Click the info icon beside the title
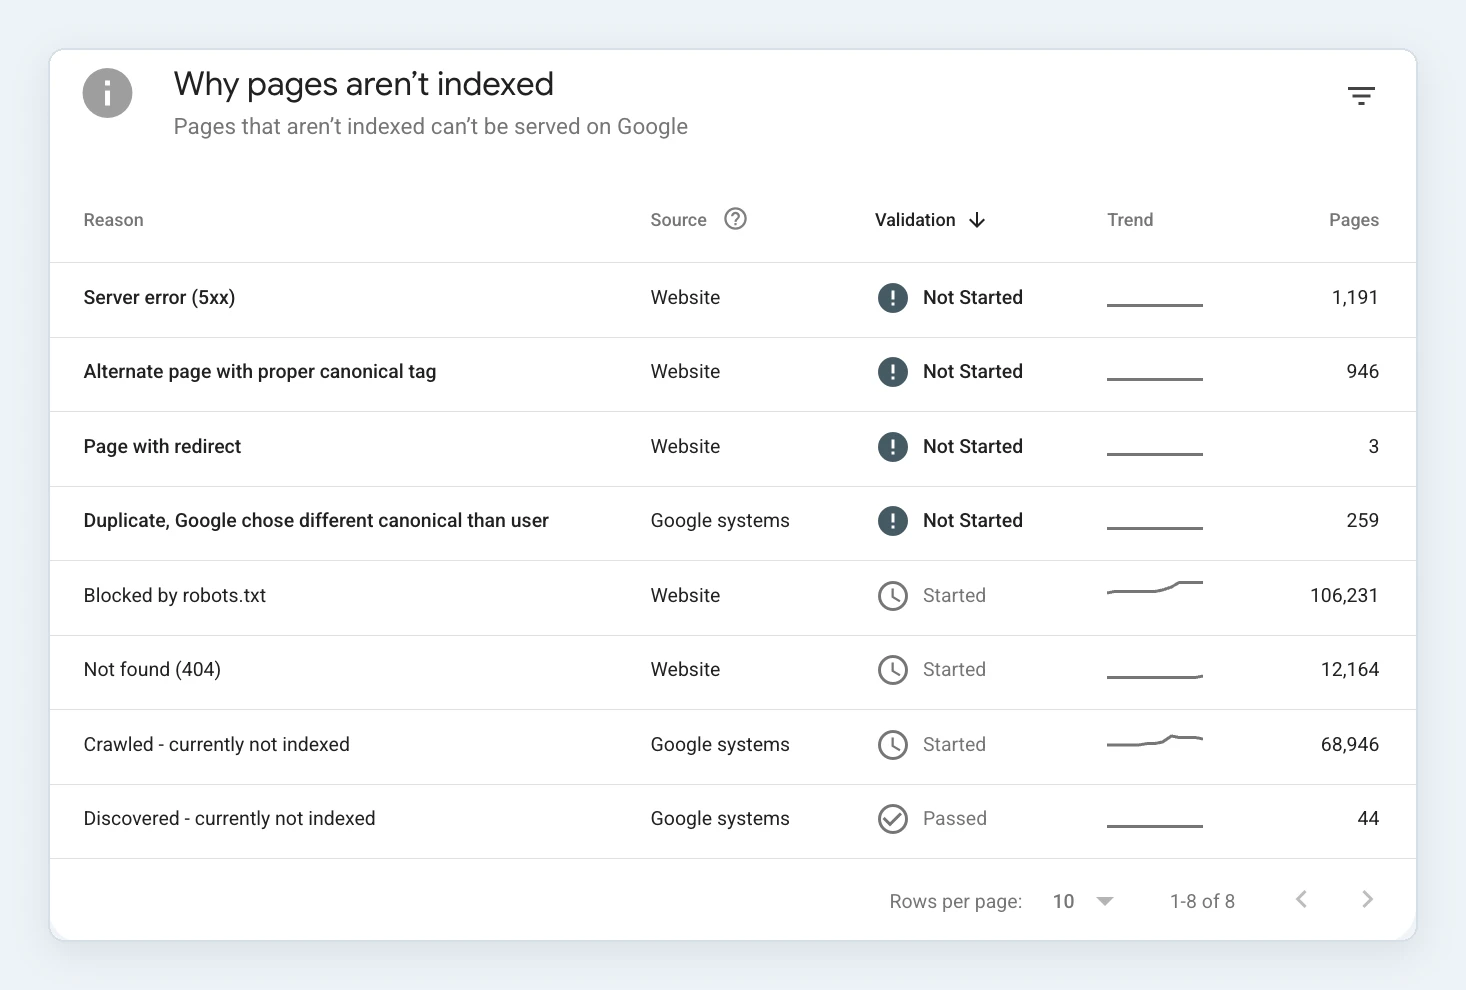Screen dimensions: 1466x990 [107, 93]
